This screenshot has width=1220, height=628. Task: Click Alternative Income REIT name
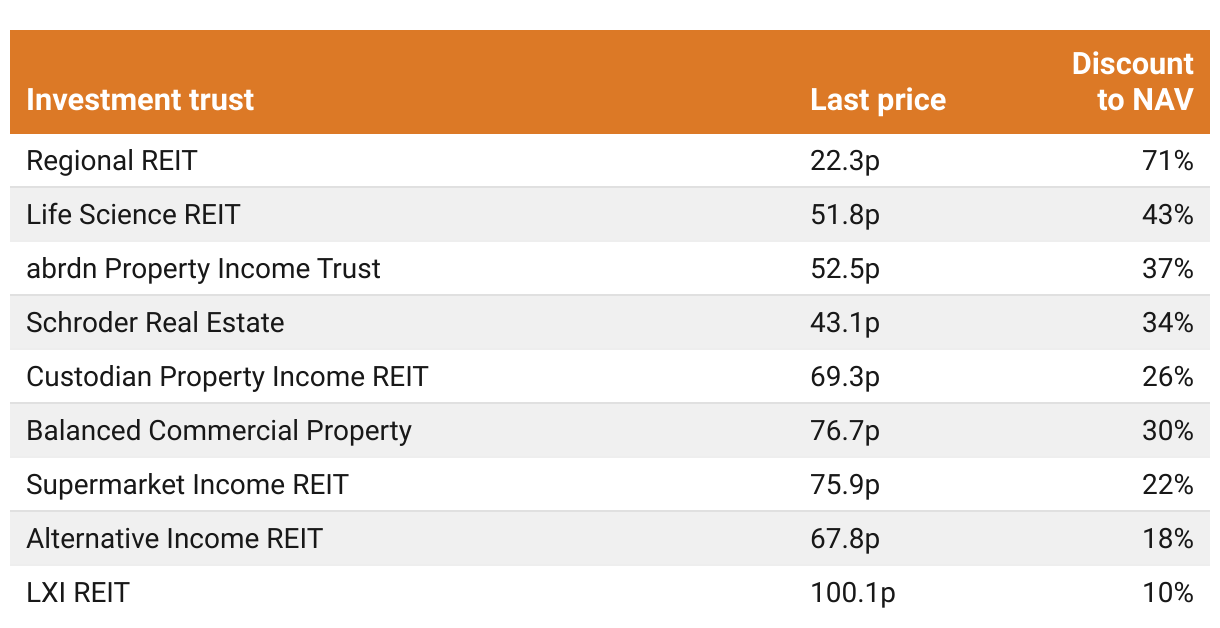click(174, 539)
